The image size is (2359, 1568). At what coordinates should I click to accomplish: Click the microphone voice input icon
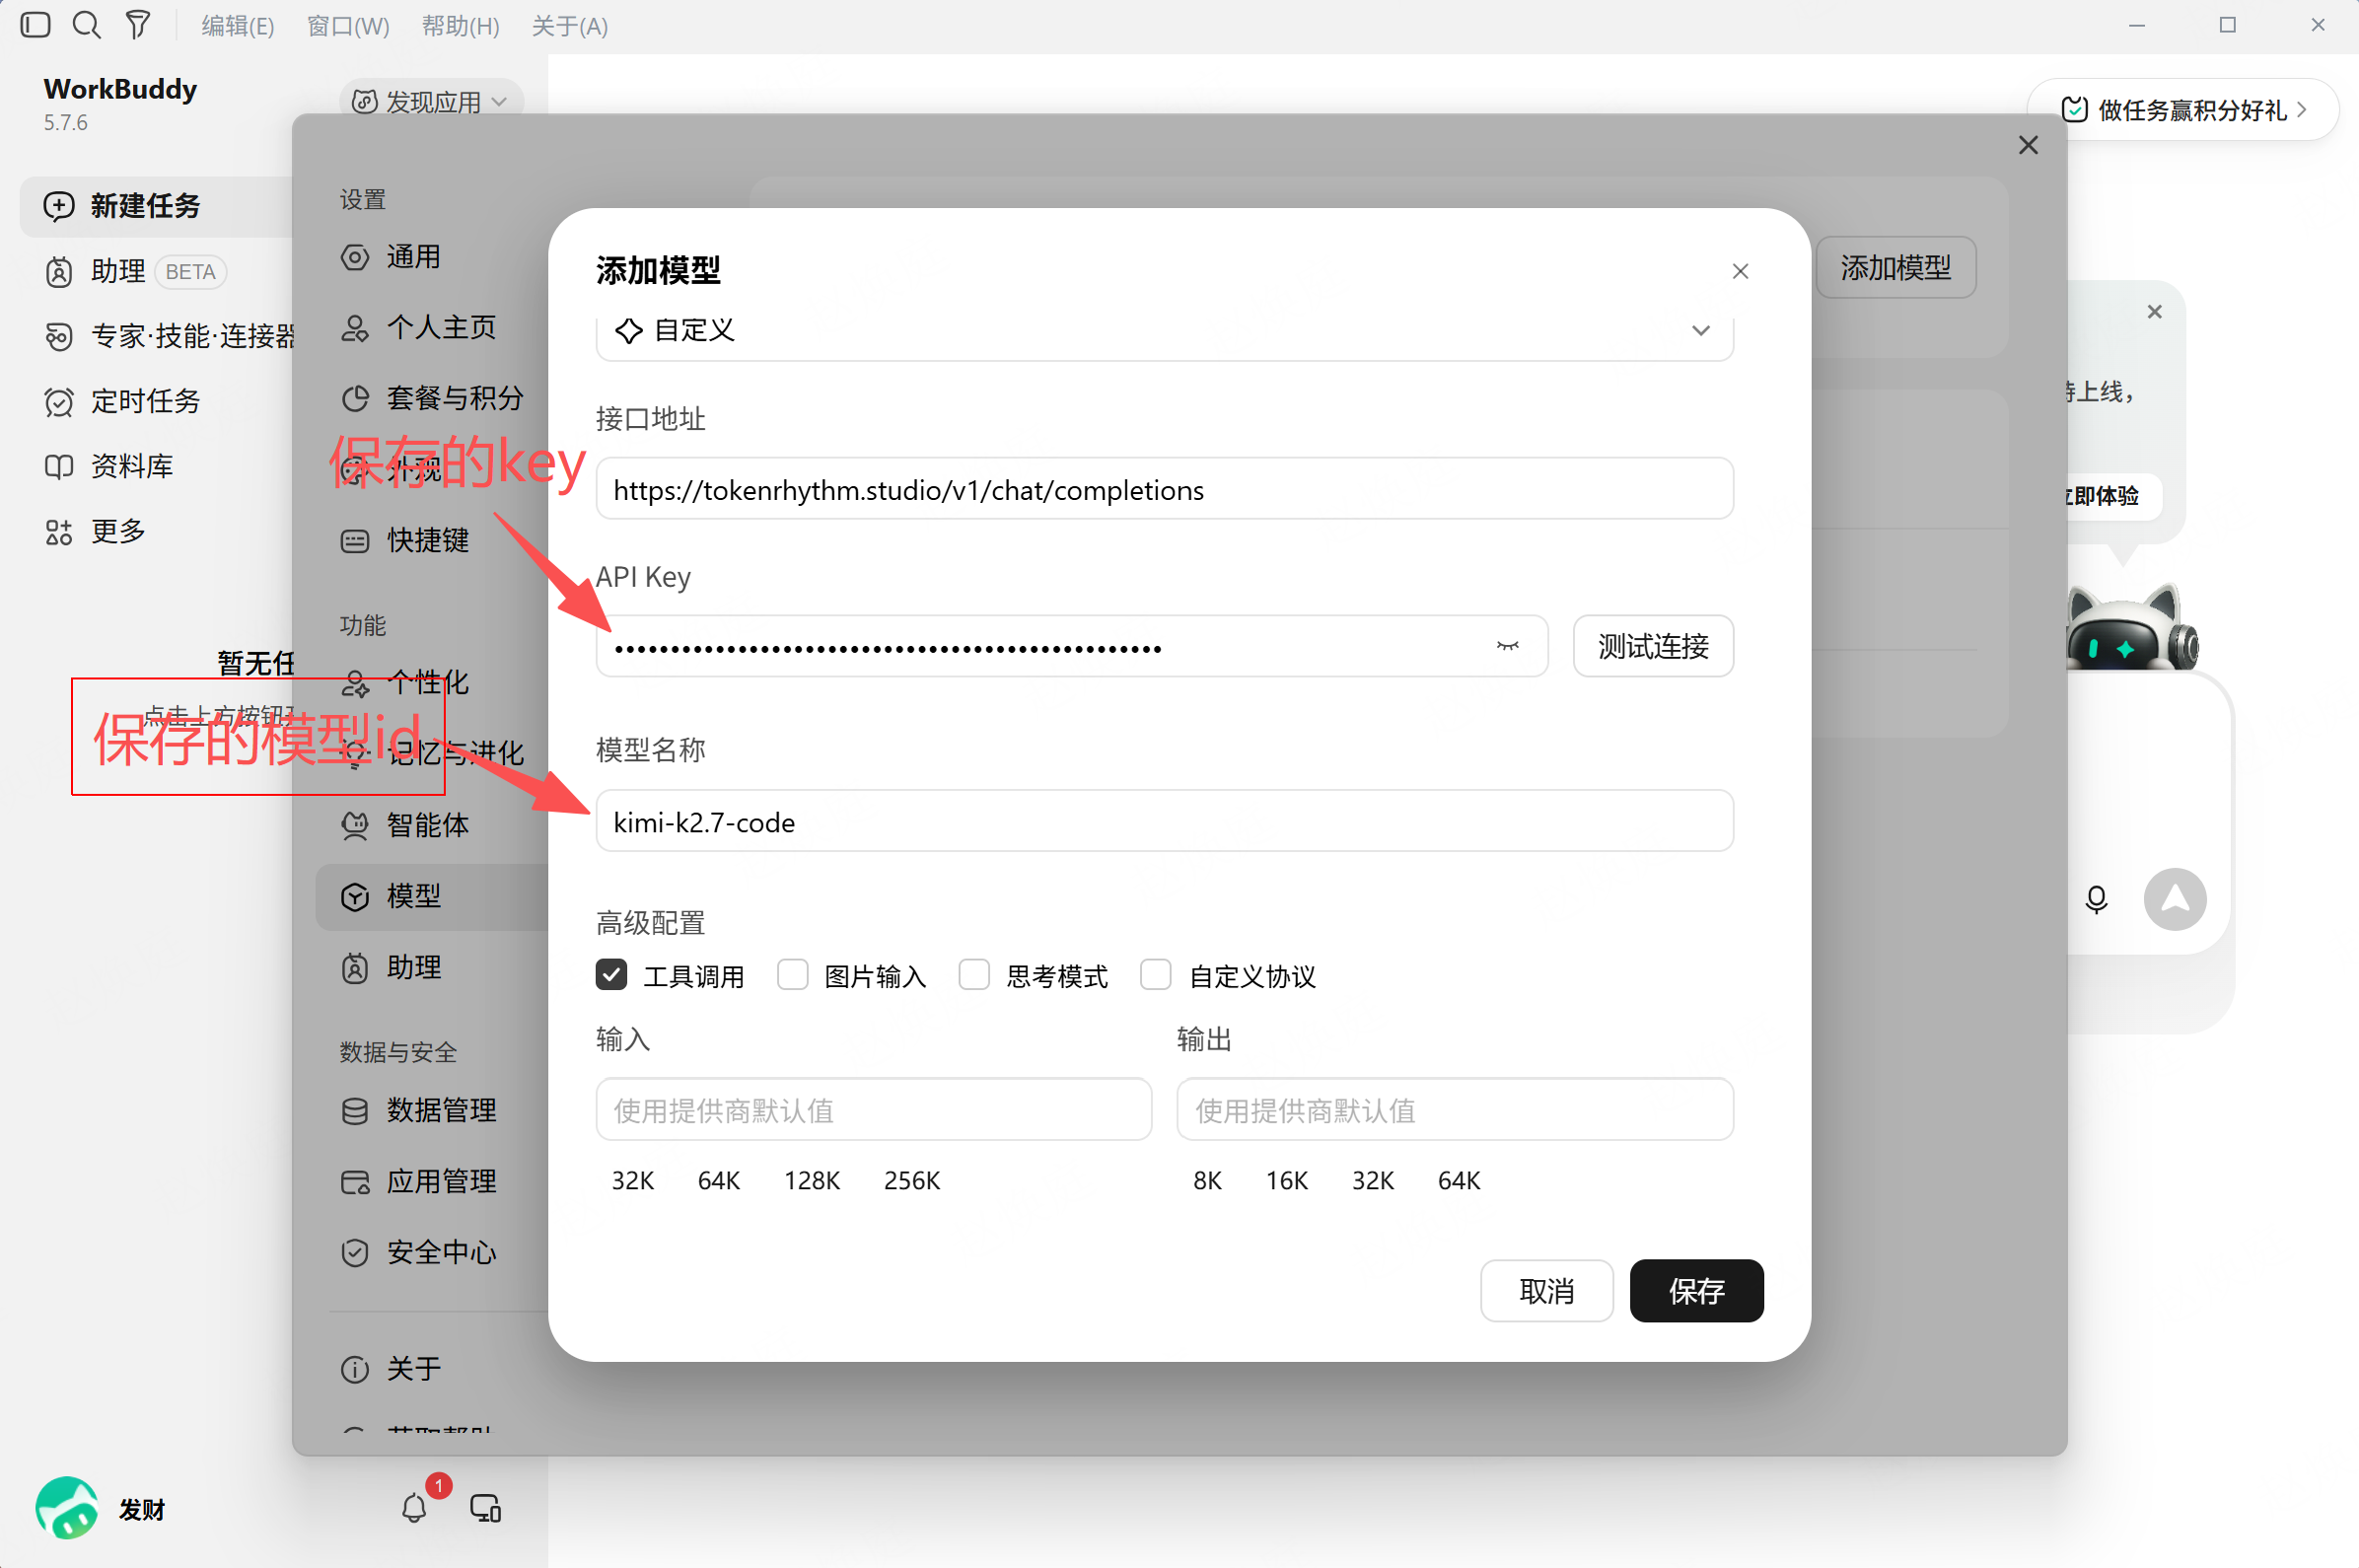(2096, 900)
